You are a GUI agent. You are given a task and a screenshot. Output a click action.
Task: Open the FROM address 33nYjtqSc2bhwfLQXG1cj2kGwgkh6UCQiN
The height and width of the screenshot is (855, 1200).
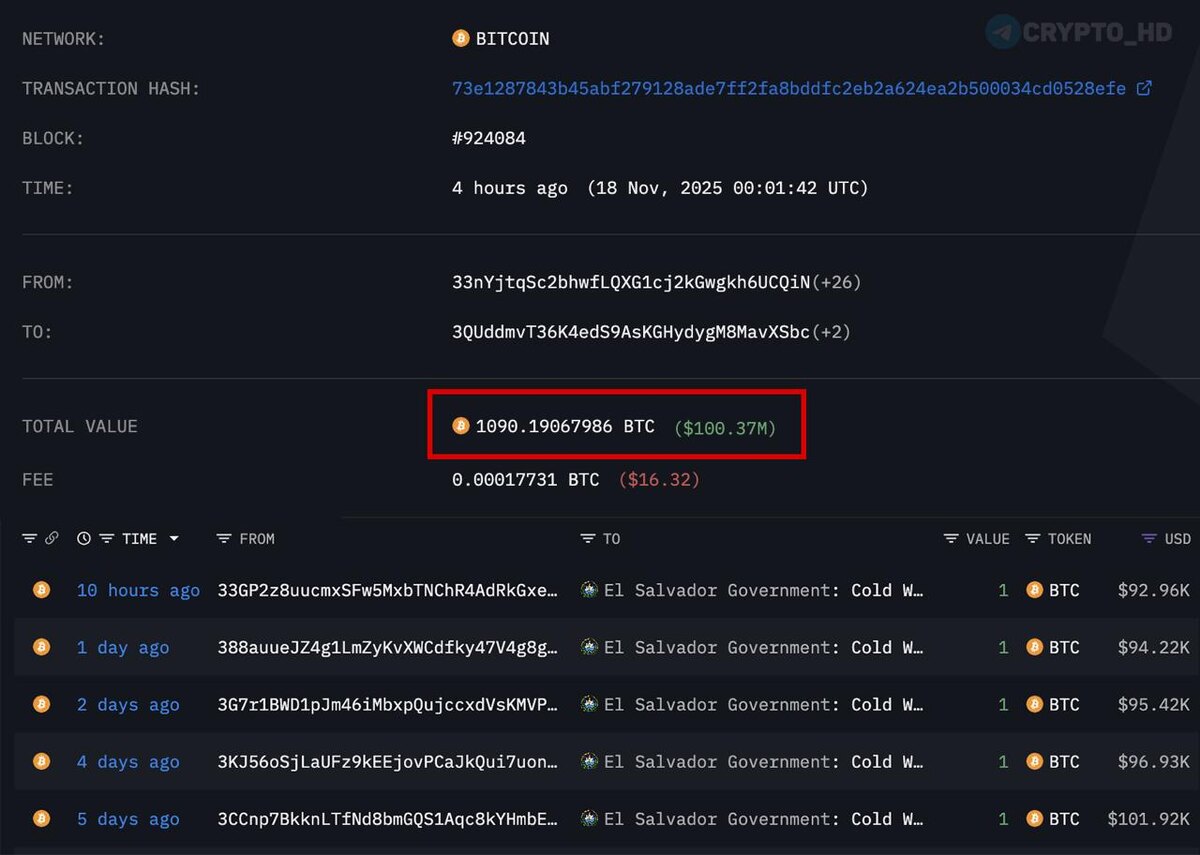click(x=631, y=282)
